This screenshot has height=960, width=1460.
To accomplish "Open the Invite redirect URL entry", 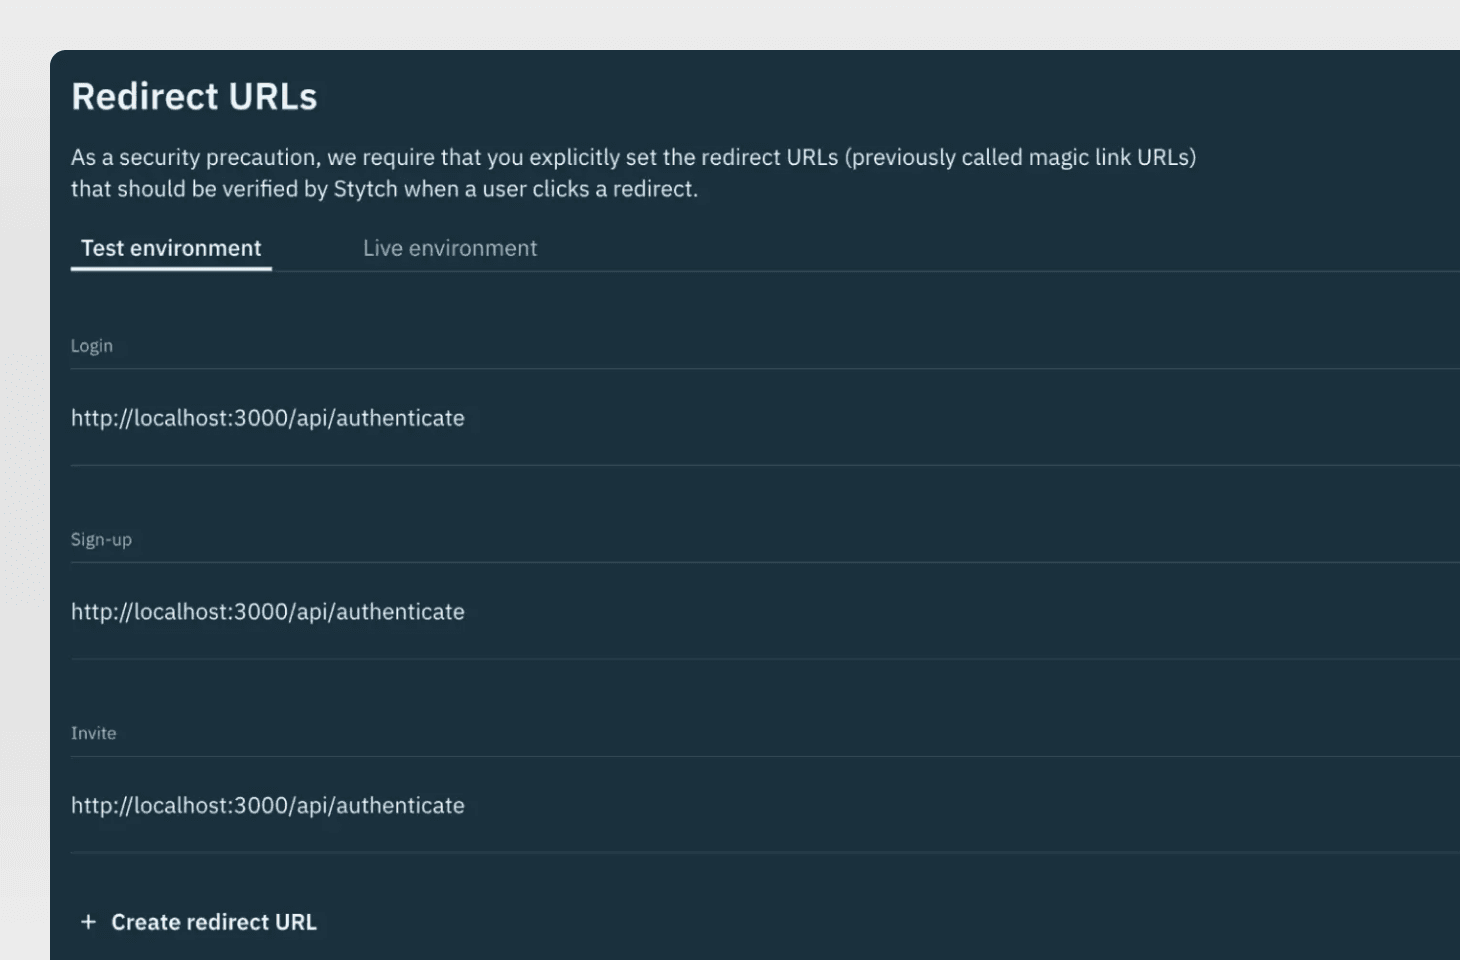I will [267, 806].
